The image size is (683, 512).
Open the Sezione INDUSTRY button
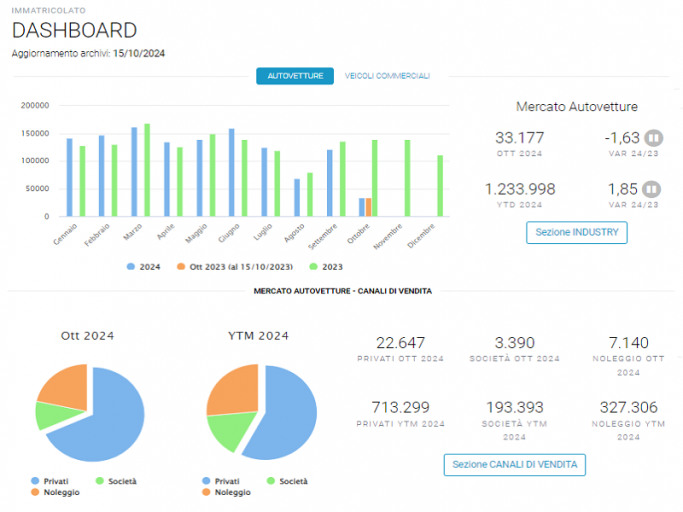coord(576,232)
